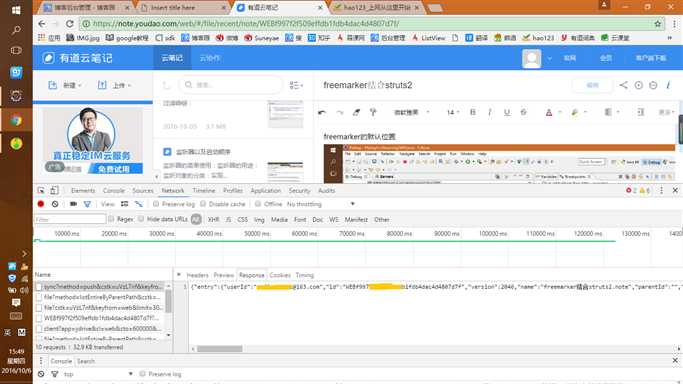
Task: Open Chrome from Windows taskbar
Action: tap(16, 121)
